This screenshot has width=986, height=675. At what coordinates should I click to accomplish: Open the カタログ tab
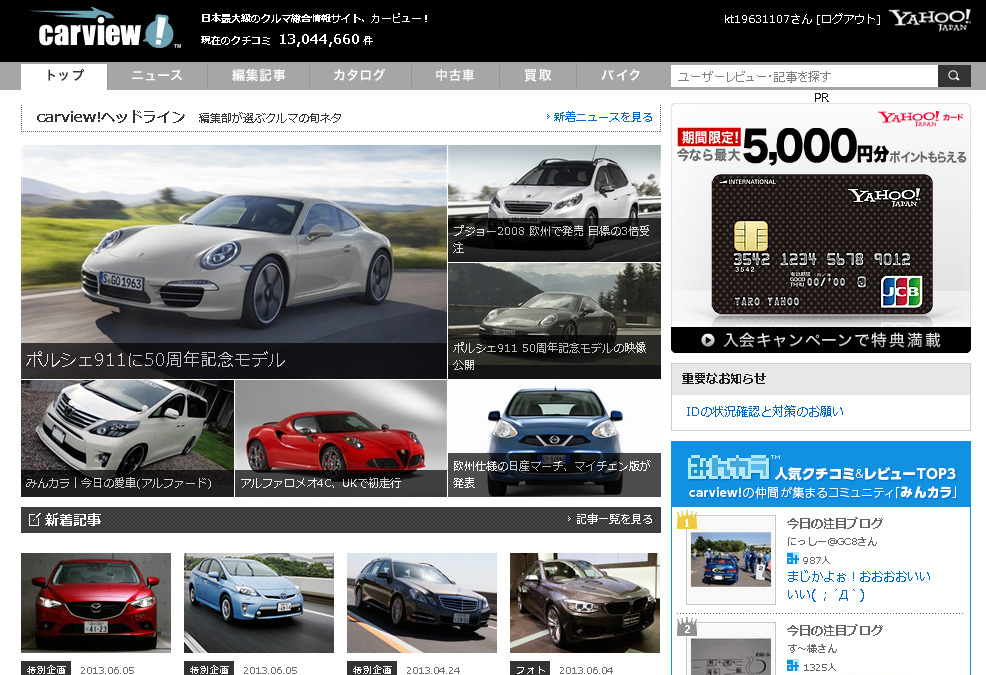click(360, 76)
